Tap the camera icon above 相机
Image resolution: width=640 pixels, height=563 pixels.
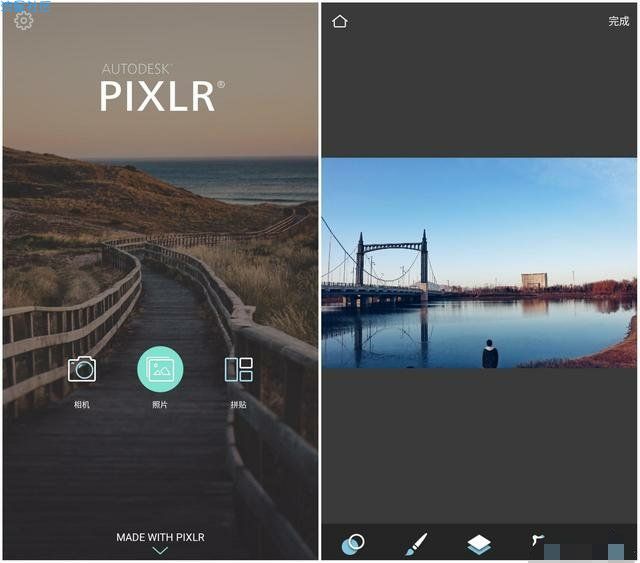[82, 369]
